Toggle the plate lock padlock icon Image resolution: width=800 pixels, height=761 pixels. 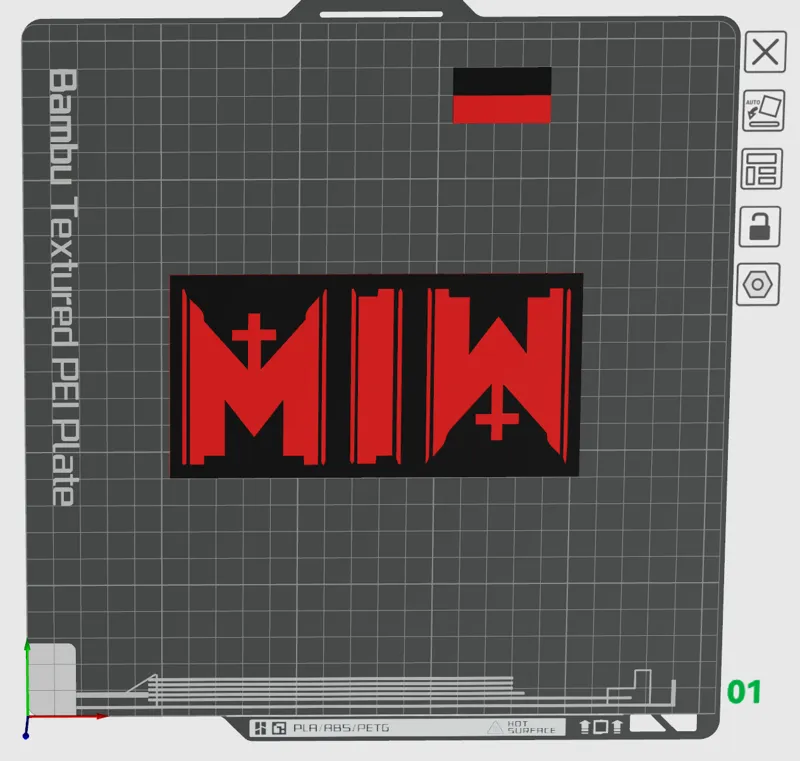coord(760,226)
